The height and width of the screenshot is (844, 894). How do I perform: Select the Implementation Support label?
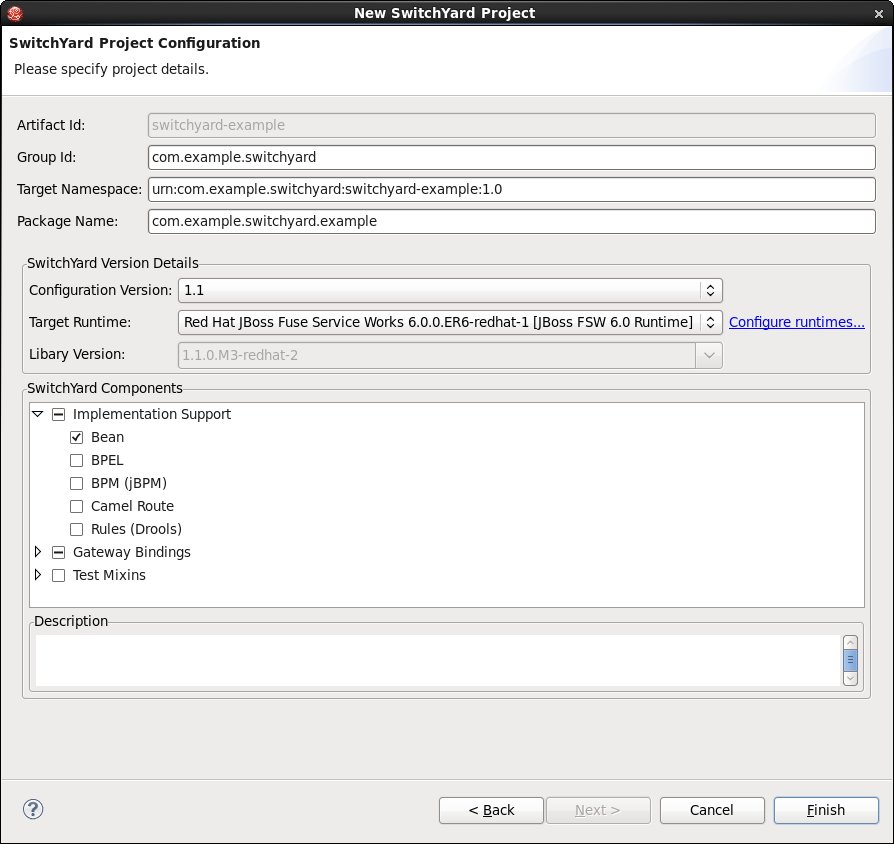152,415
